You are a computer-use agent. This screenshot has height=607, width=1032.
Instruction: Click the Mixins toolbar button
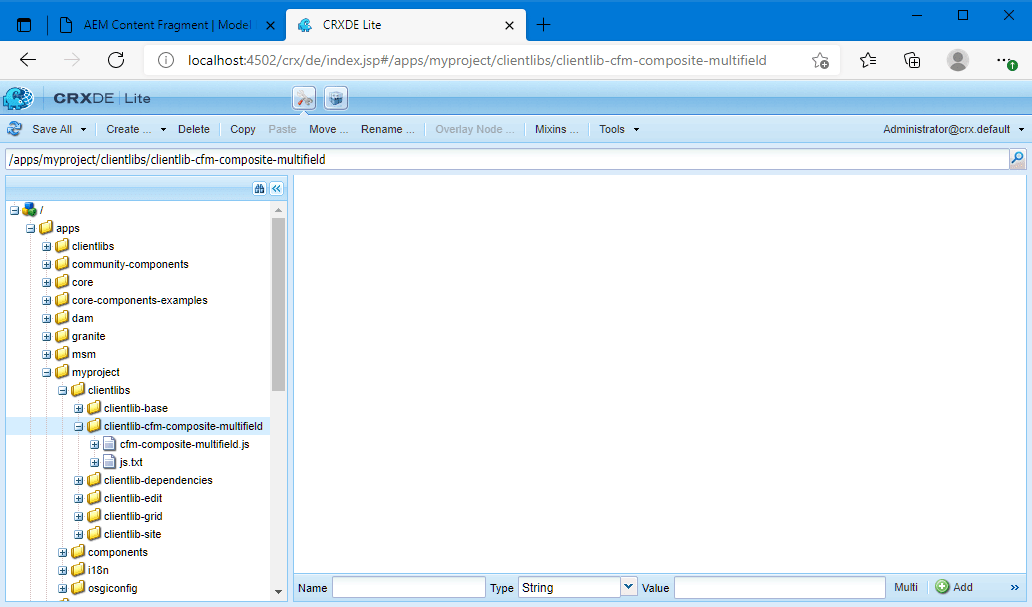click(556, 129)
